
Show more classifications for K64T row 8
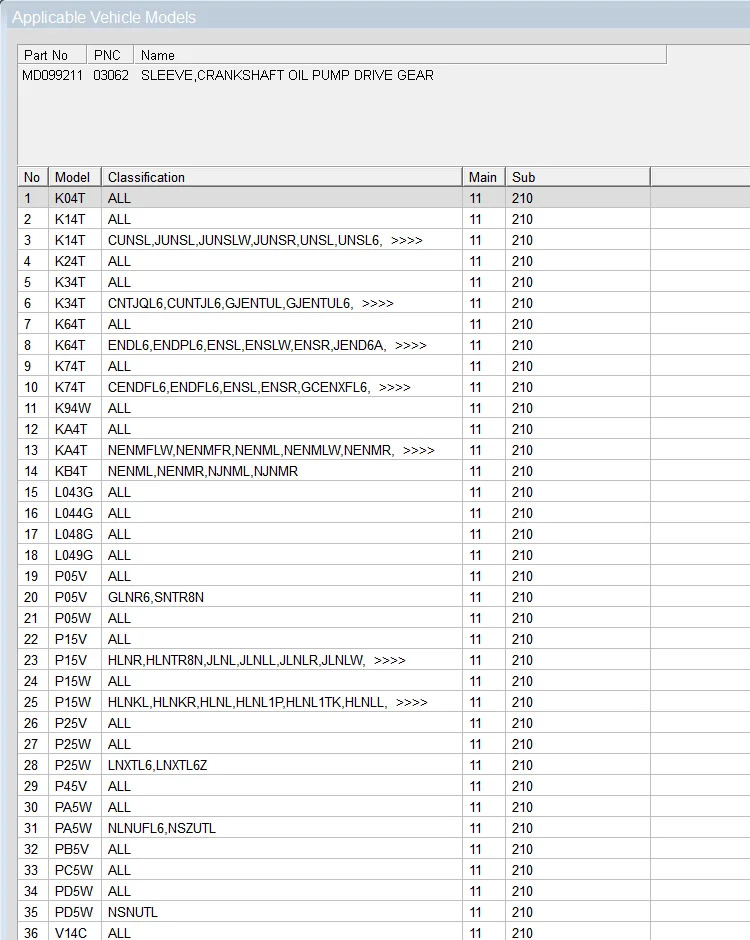pos(410,345)
